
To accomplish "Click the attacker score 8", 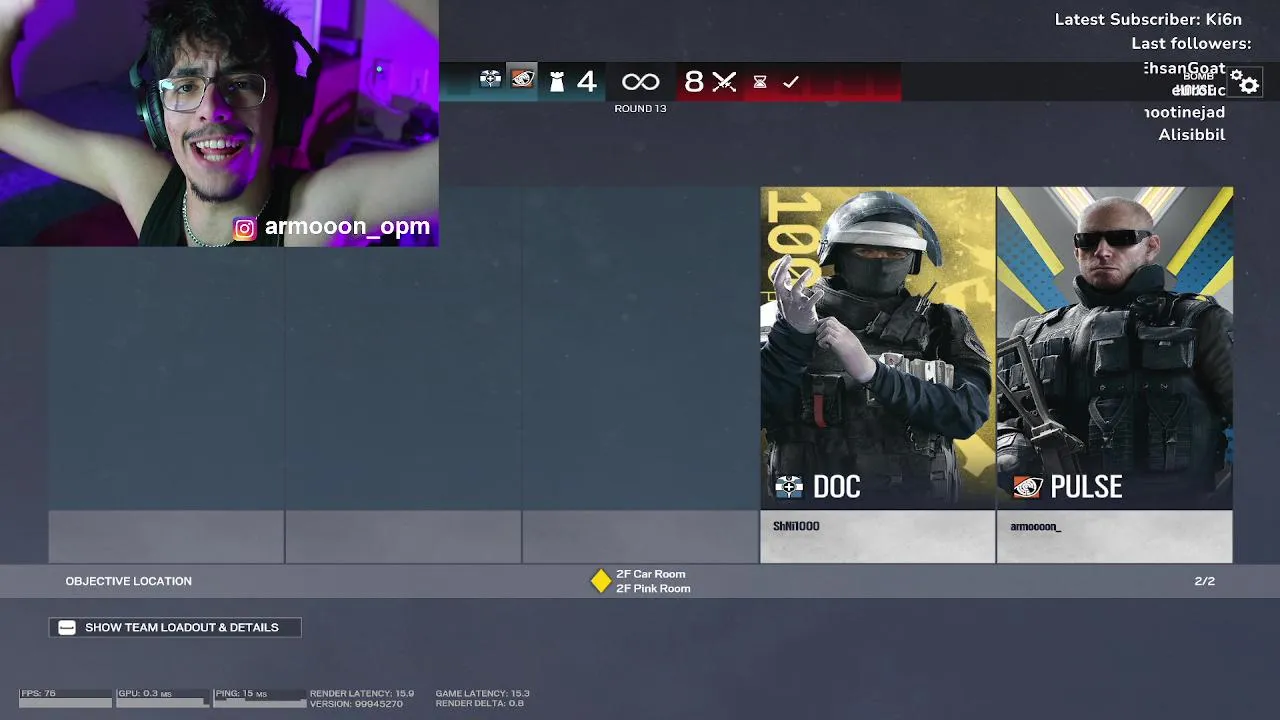I will (x=693, y=81).
